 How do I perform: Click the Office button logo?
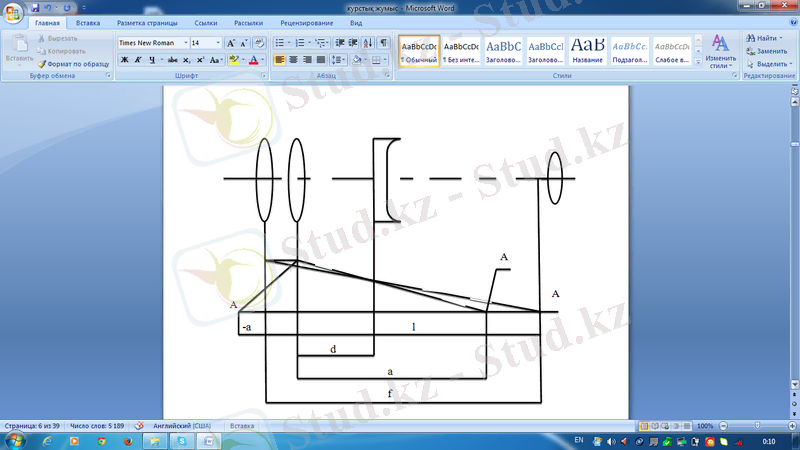point(12,12)
